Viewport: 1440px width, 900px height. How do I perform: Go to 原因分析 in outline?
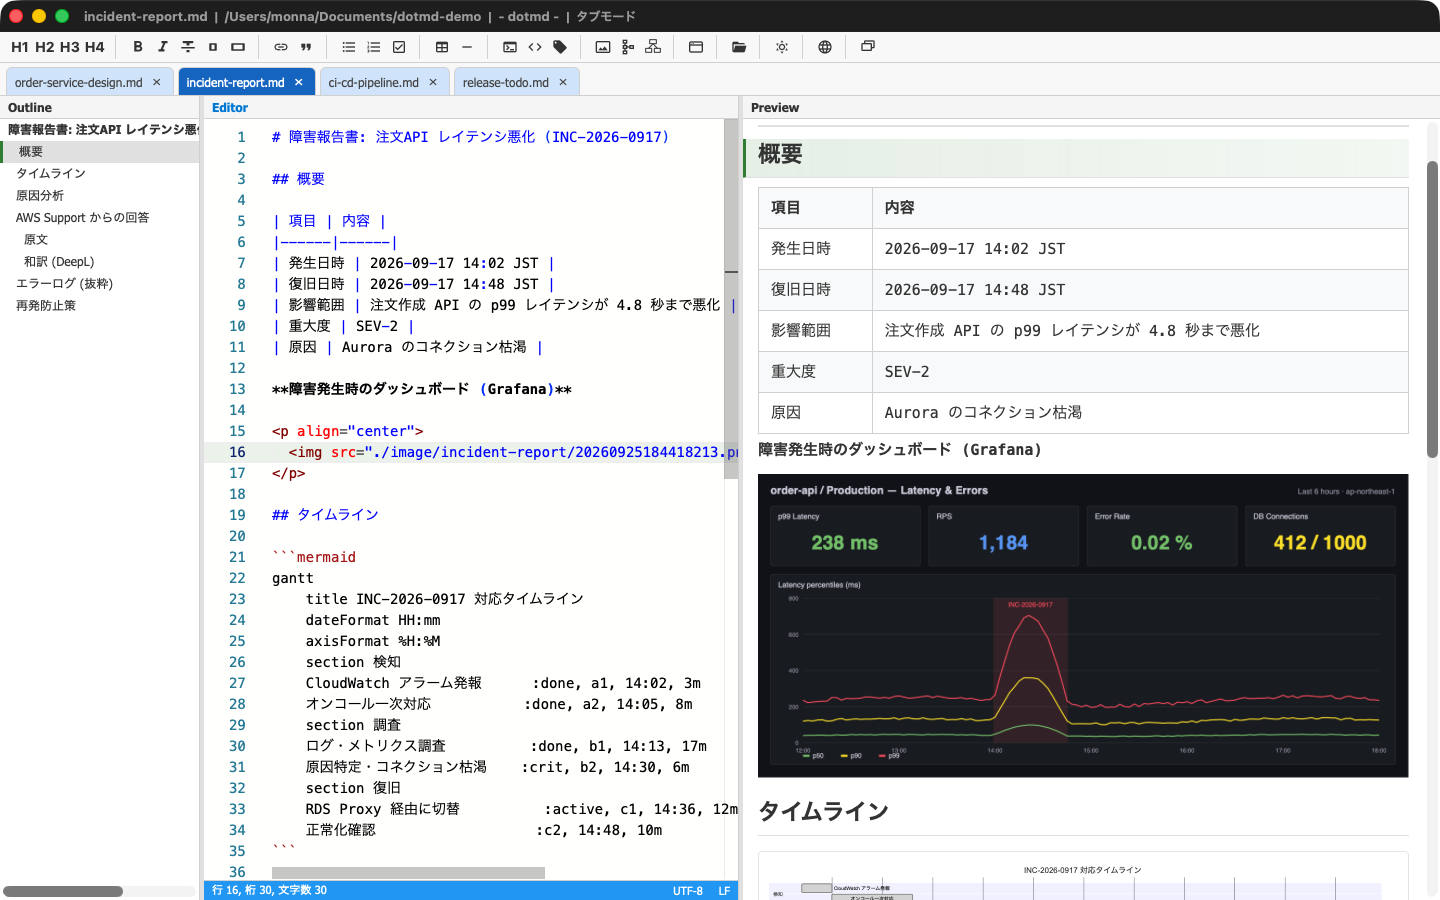(40, 195)
